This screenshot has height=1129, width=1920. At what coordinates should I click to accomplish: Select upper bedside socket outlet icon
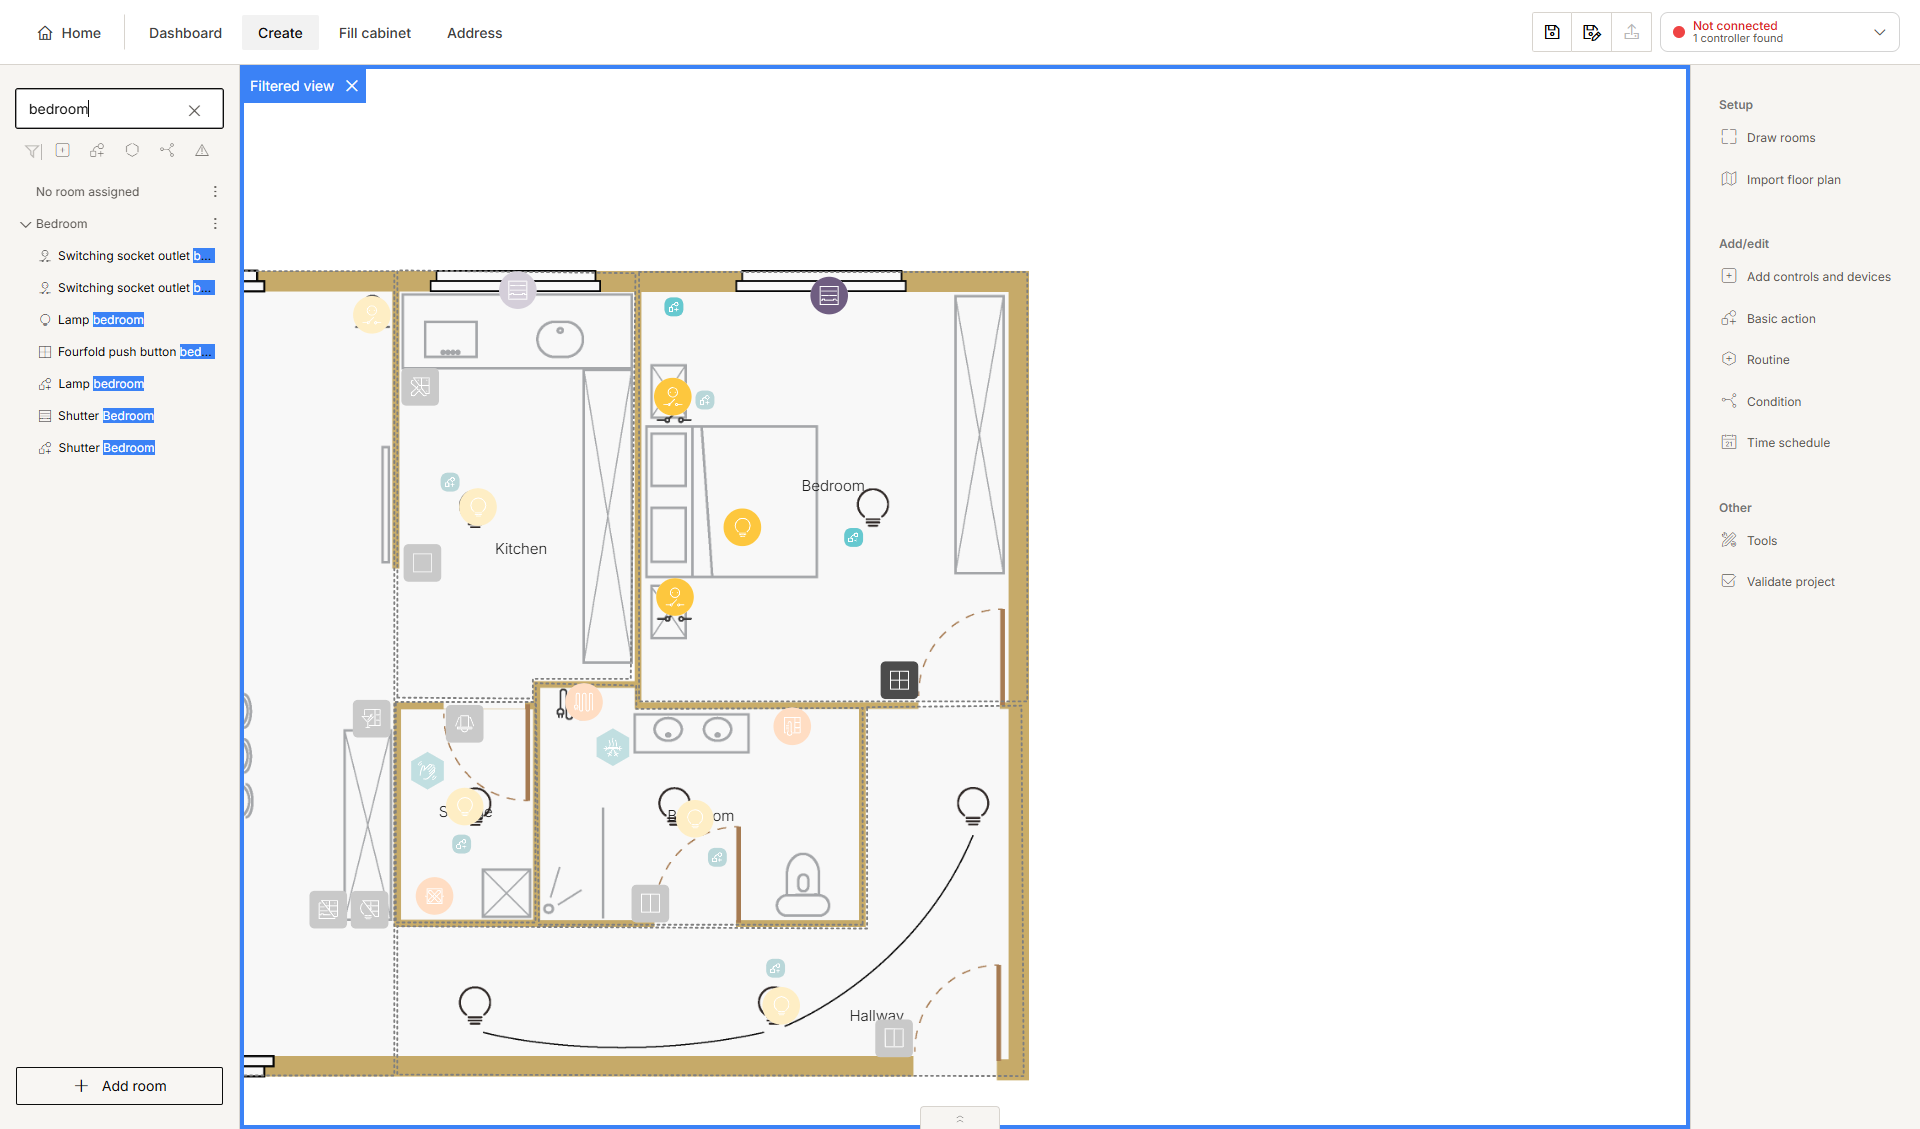pos(672,397)
